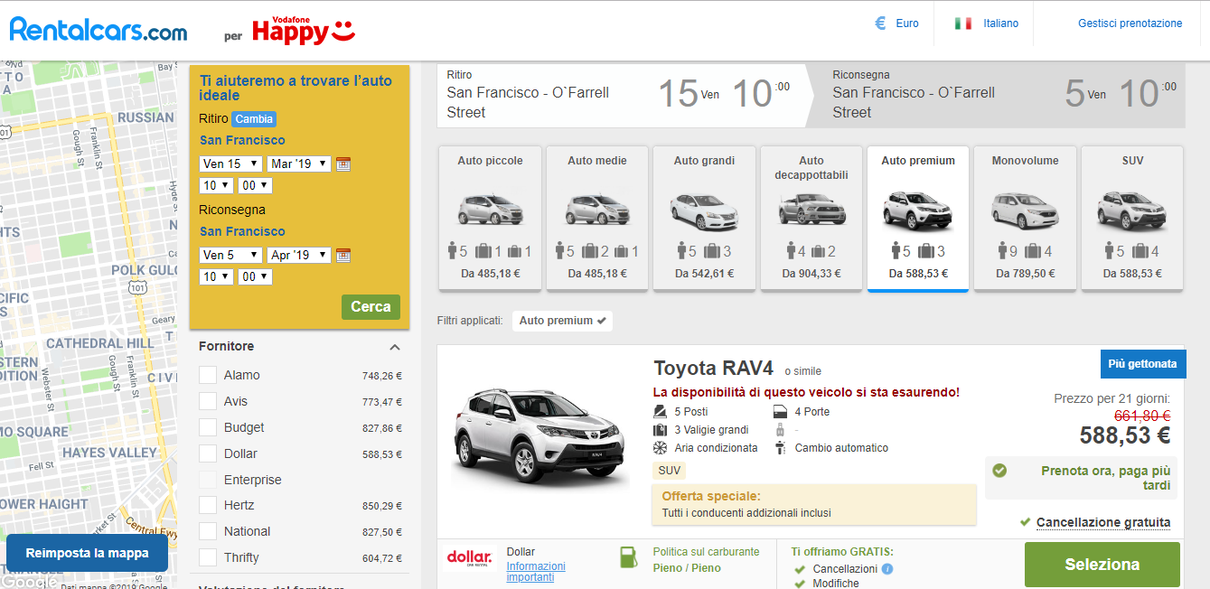Select the Auto medie category tab
This screenshot has height=589, width=1210.
pos(597,219)
